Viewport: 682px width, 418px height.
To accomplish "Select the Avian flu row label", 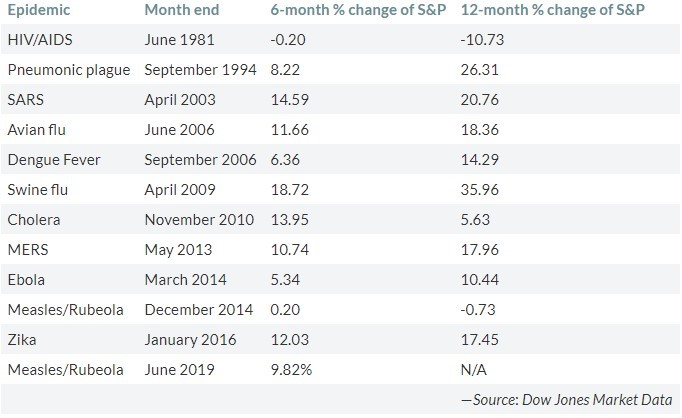I will click(x=36, y=130).
